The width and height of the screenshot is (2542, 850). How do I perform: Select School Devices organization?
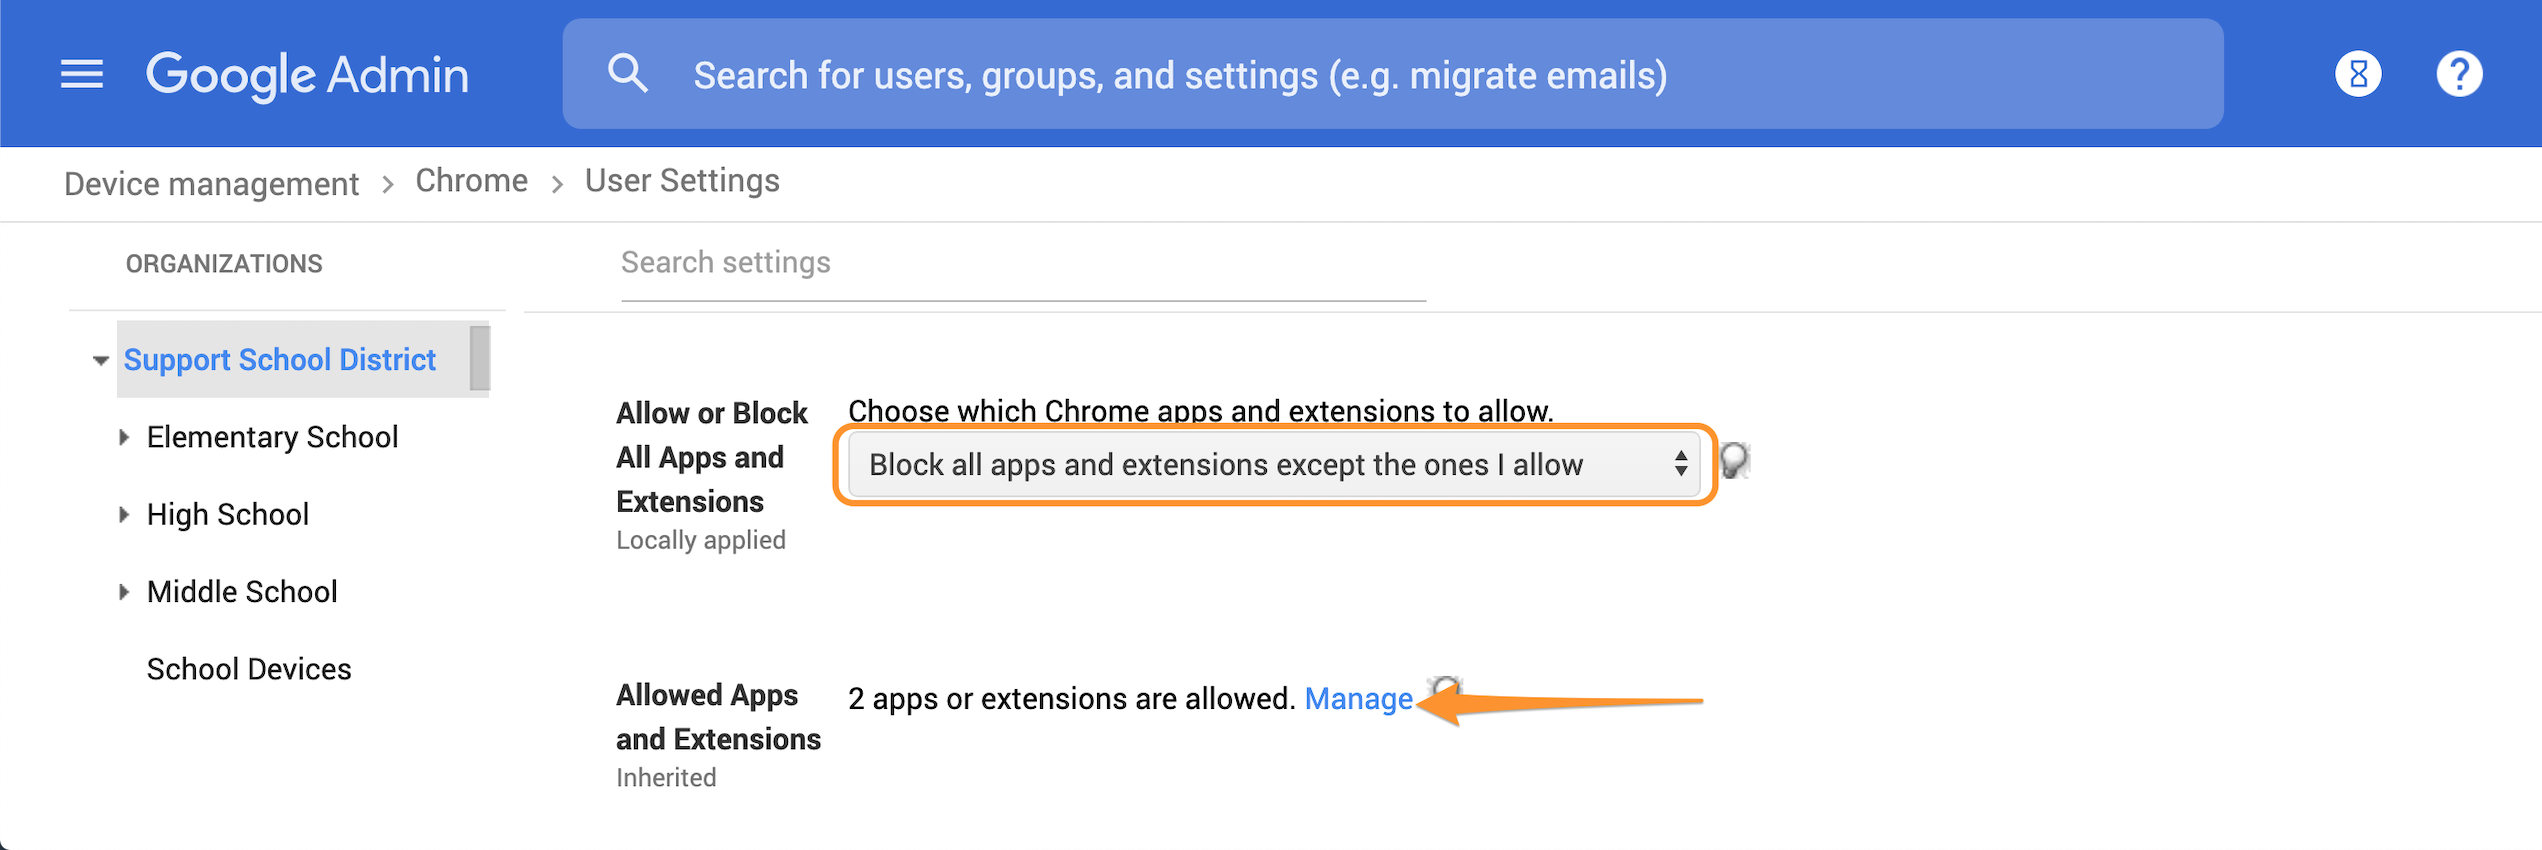click(249, 669)
